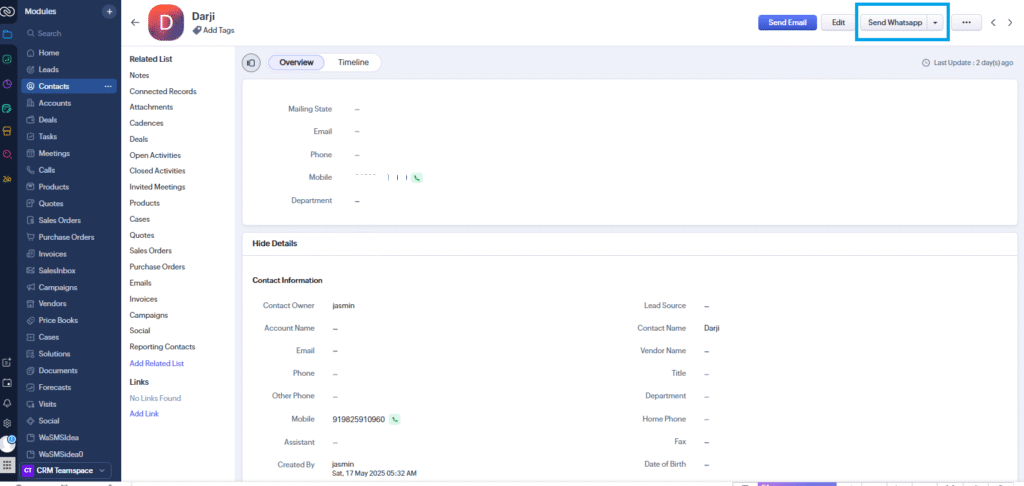
Task: Open the Leads module in sidebar
Action: tap(48, 69)
